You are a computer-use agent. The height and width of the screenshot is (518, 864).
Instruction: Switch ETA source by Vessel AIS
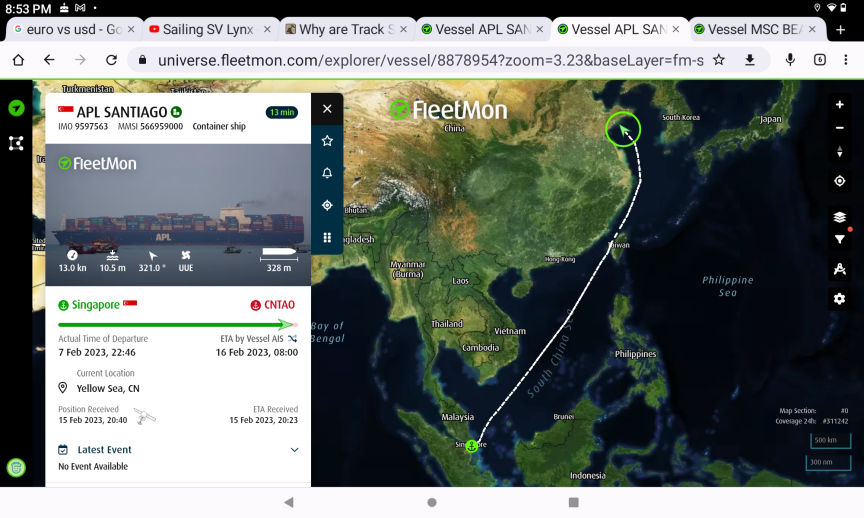[x=292, y=339]
